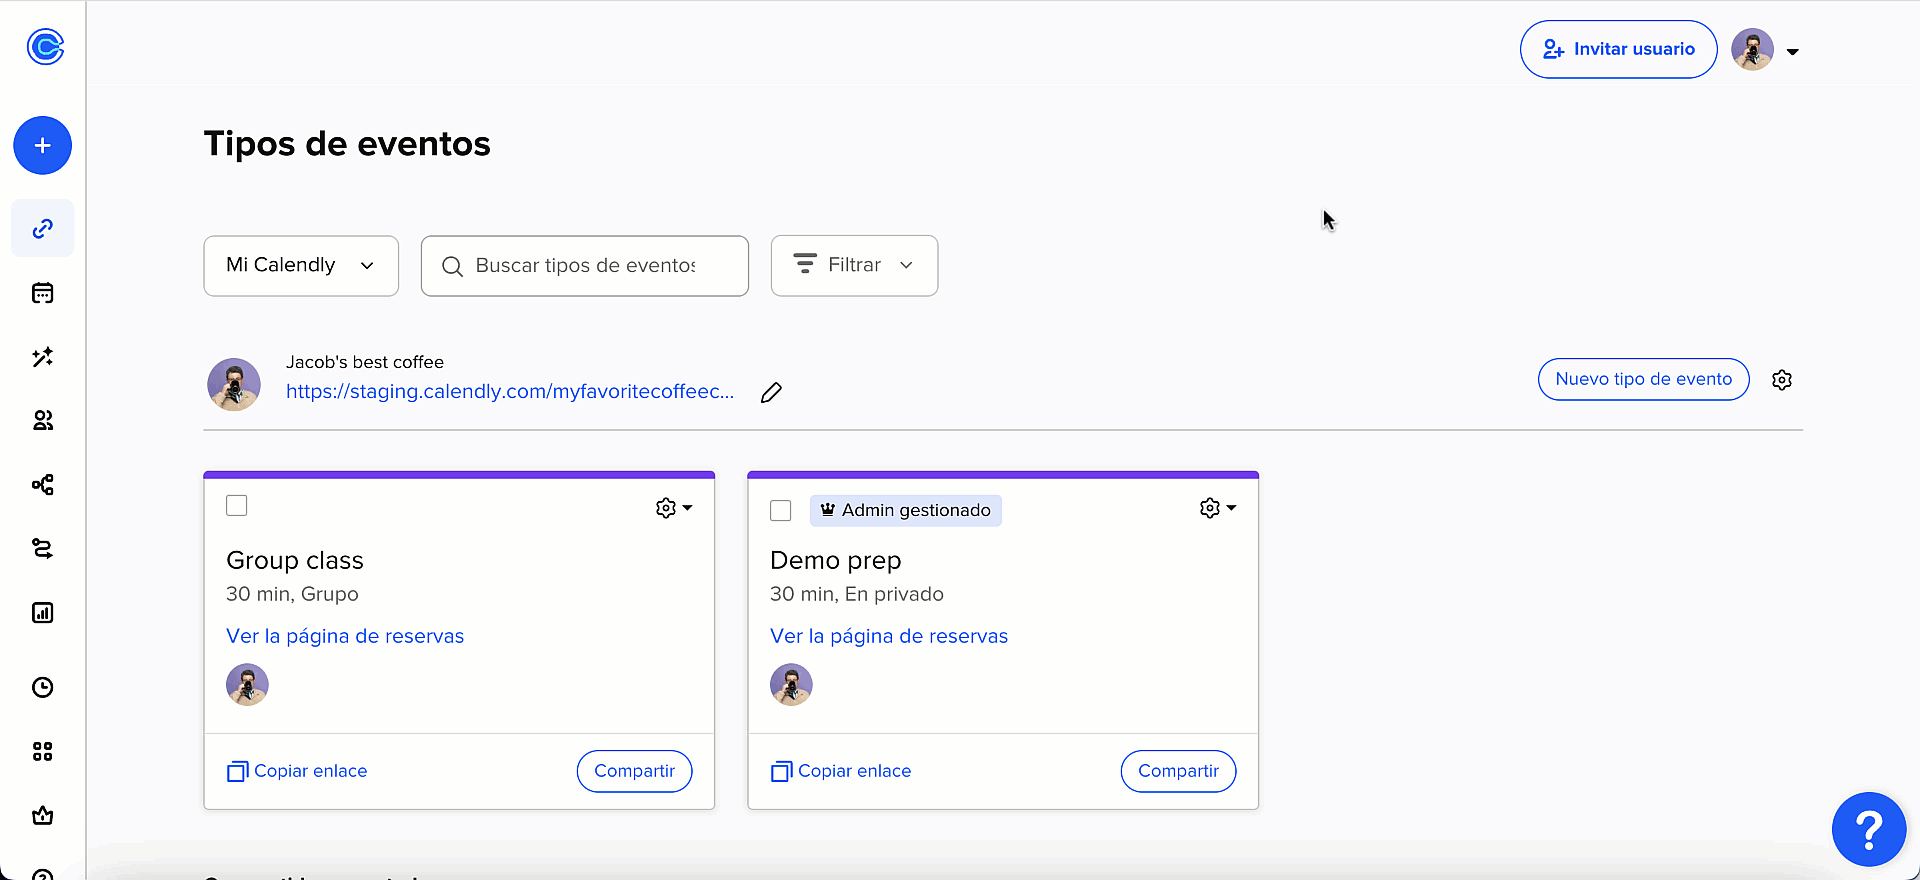Click the pencil icon to edit profile link
1920x880 pixels.
771,392
